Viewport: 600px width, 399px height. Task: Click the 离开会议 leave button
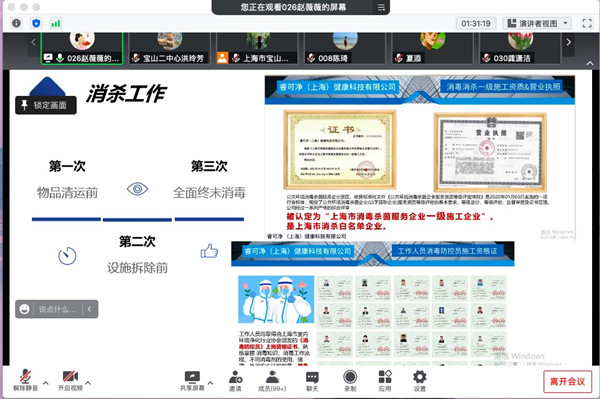[x=567, y=381]
